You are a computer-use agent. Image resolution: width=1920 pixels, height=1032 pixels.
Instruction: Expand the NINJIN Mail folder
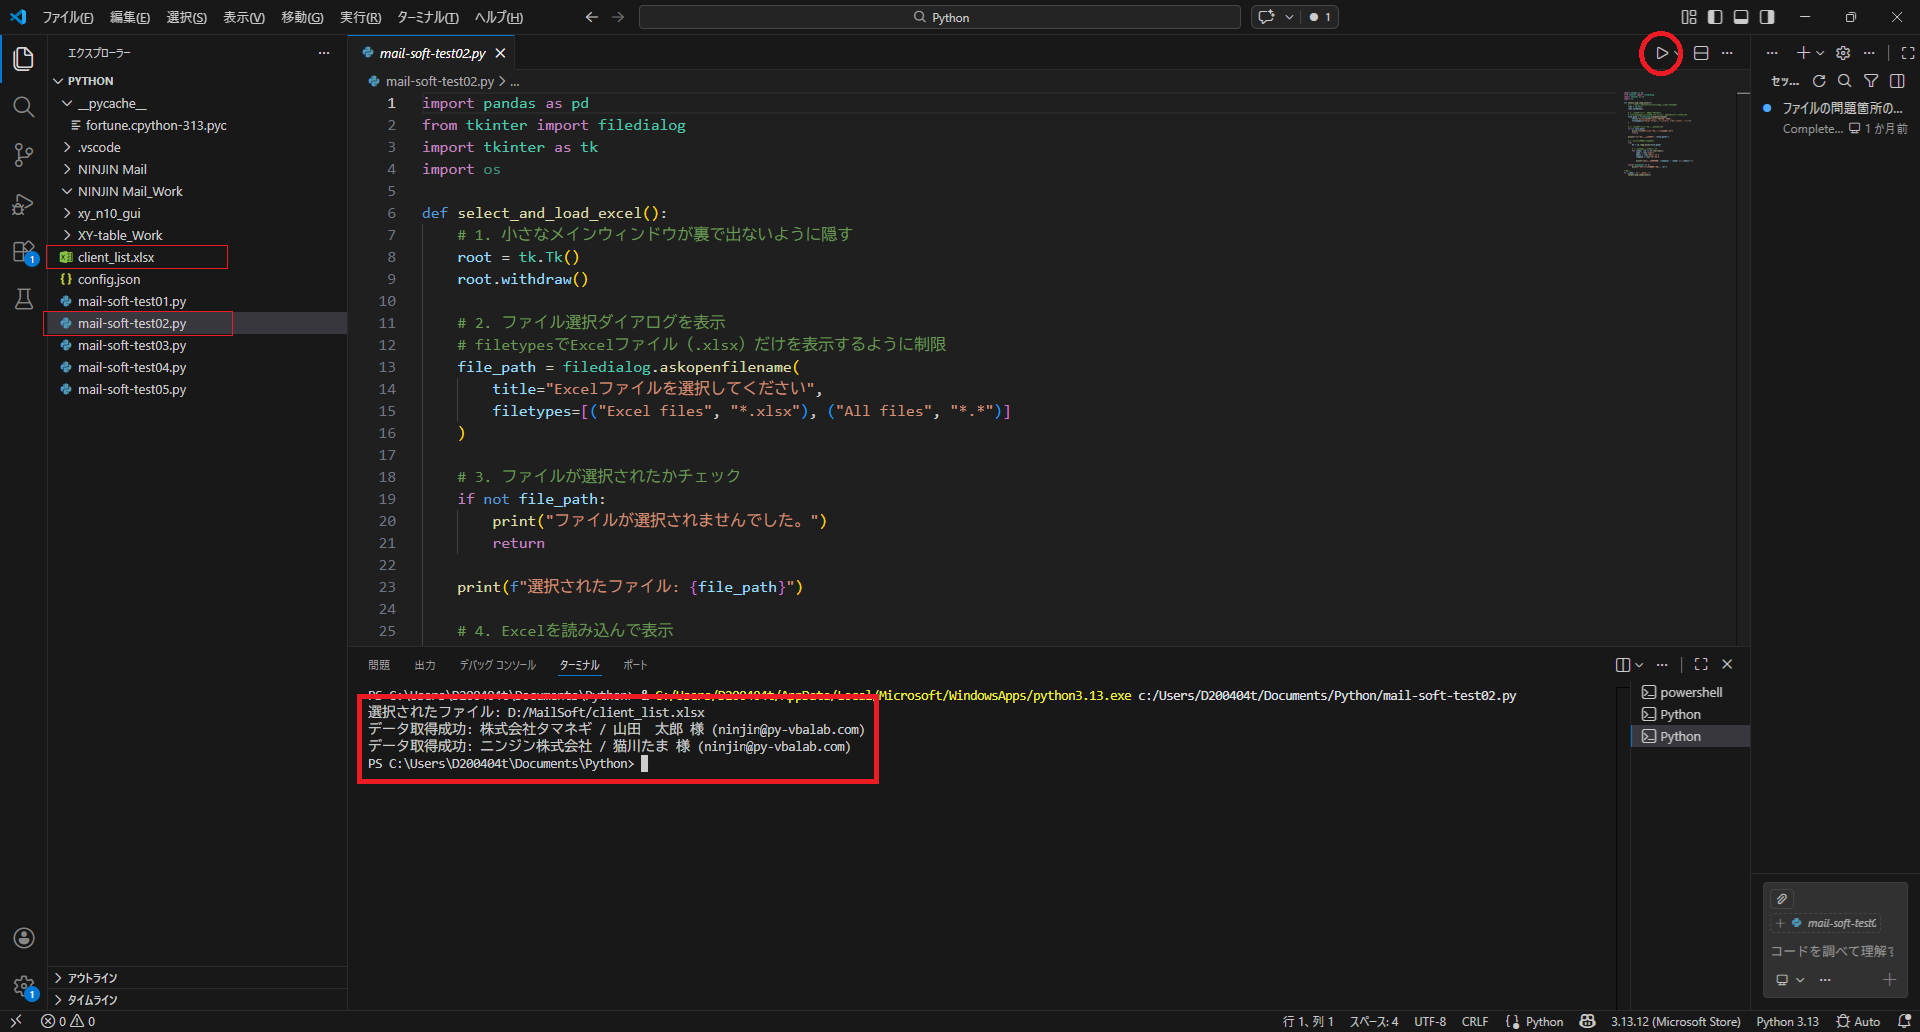click(x=112, y=169)
